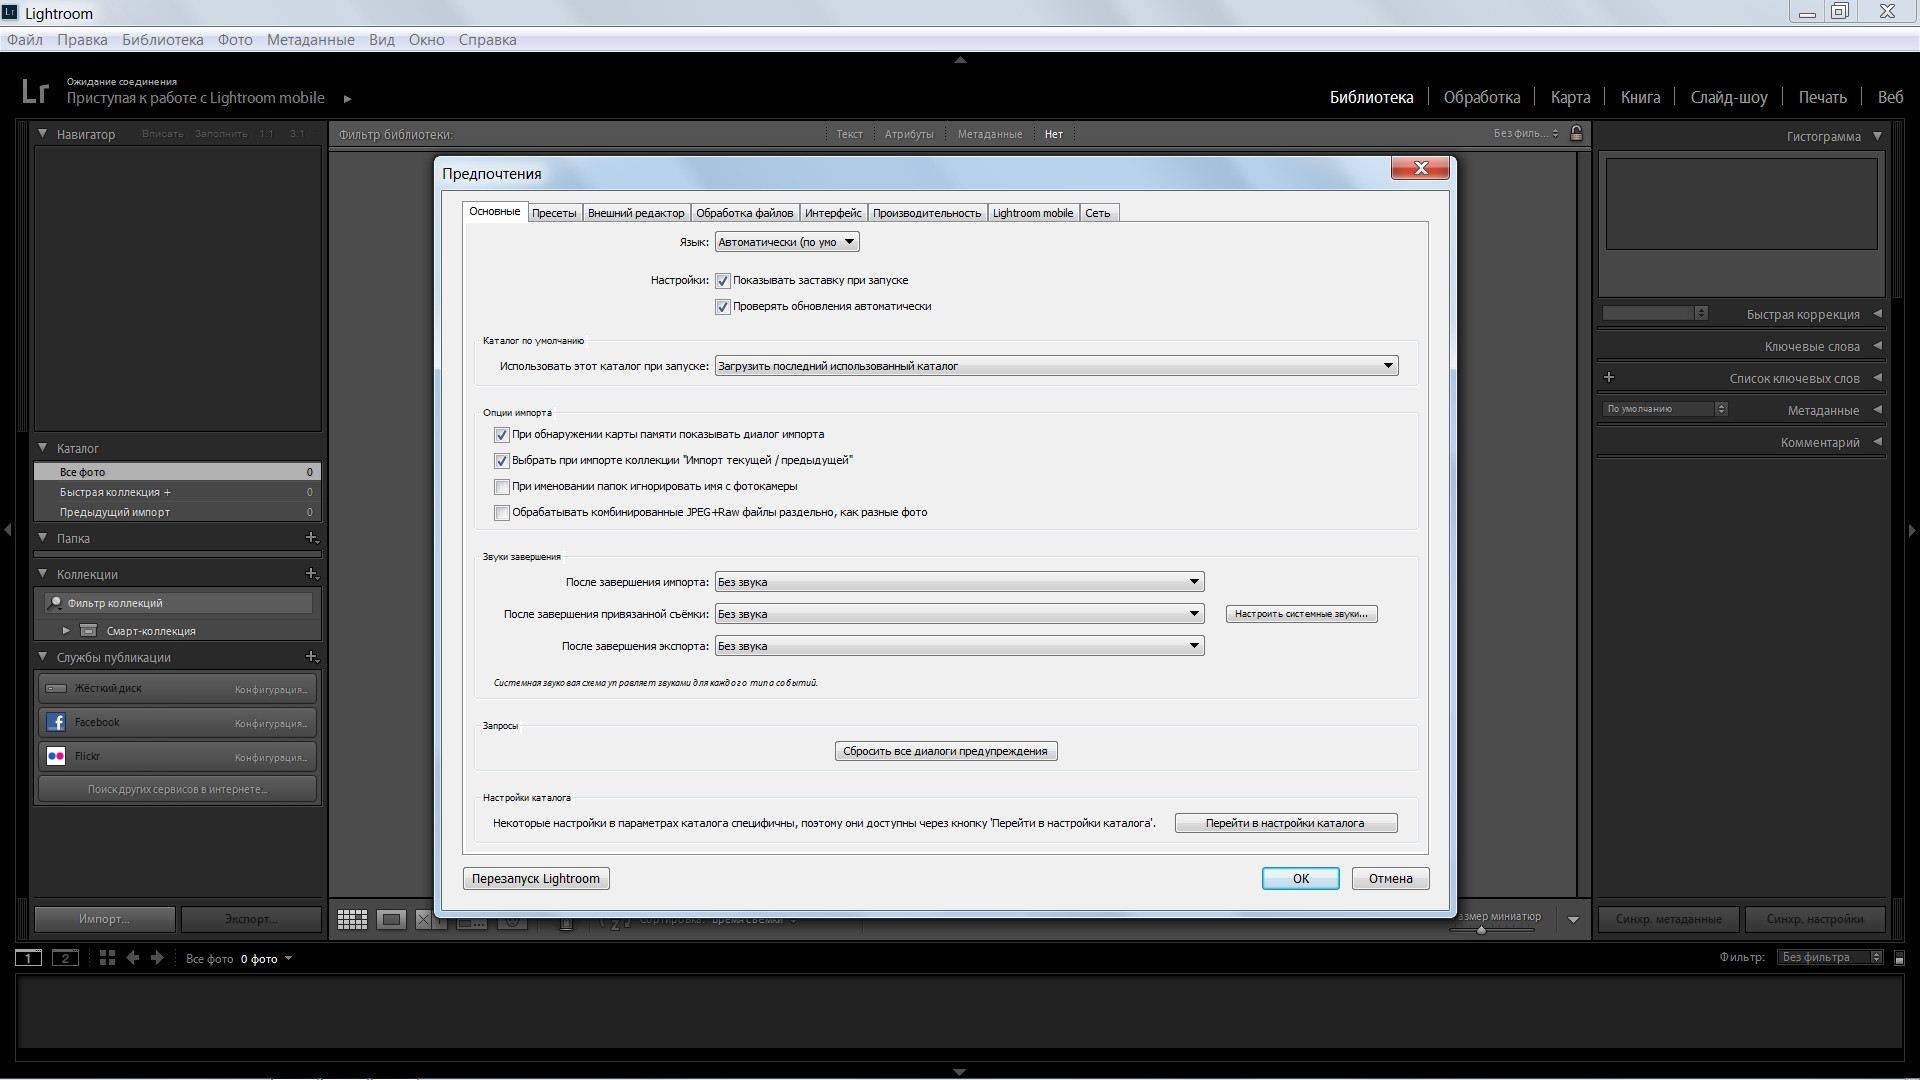Screen dimensions: 1920x1080
Task: Switch to Grid view icon
Action: click(x=352, y=919)
